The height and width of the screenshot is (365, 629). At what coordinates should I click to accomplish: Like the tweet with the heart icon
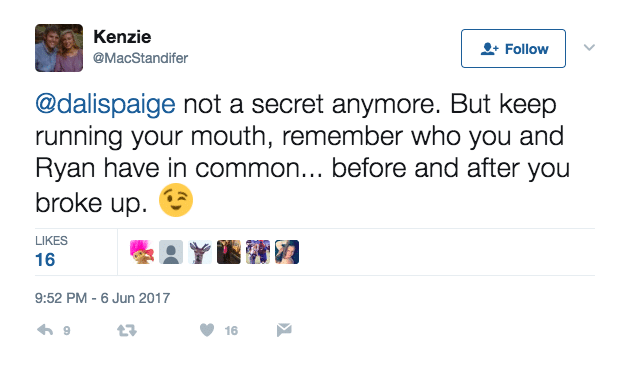point(207,330)
